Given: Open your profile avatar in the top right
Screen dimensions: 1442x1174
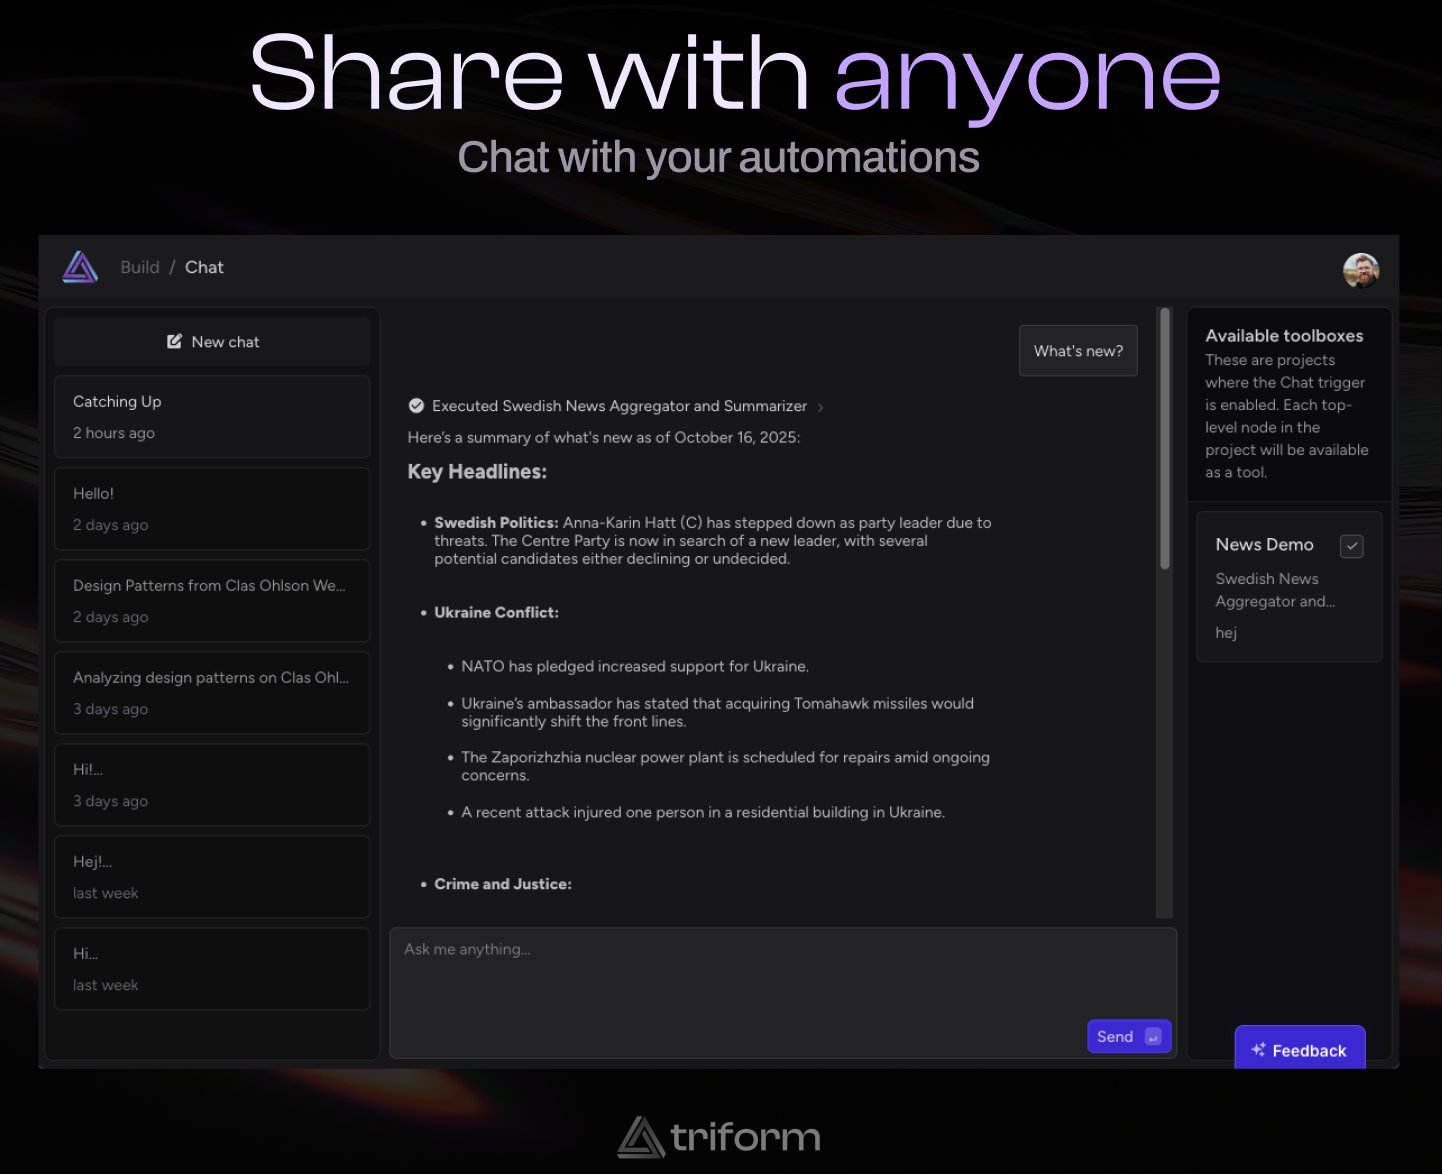Looking at the screenshot, I should click(1361, 270).
